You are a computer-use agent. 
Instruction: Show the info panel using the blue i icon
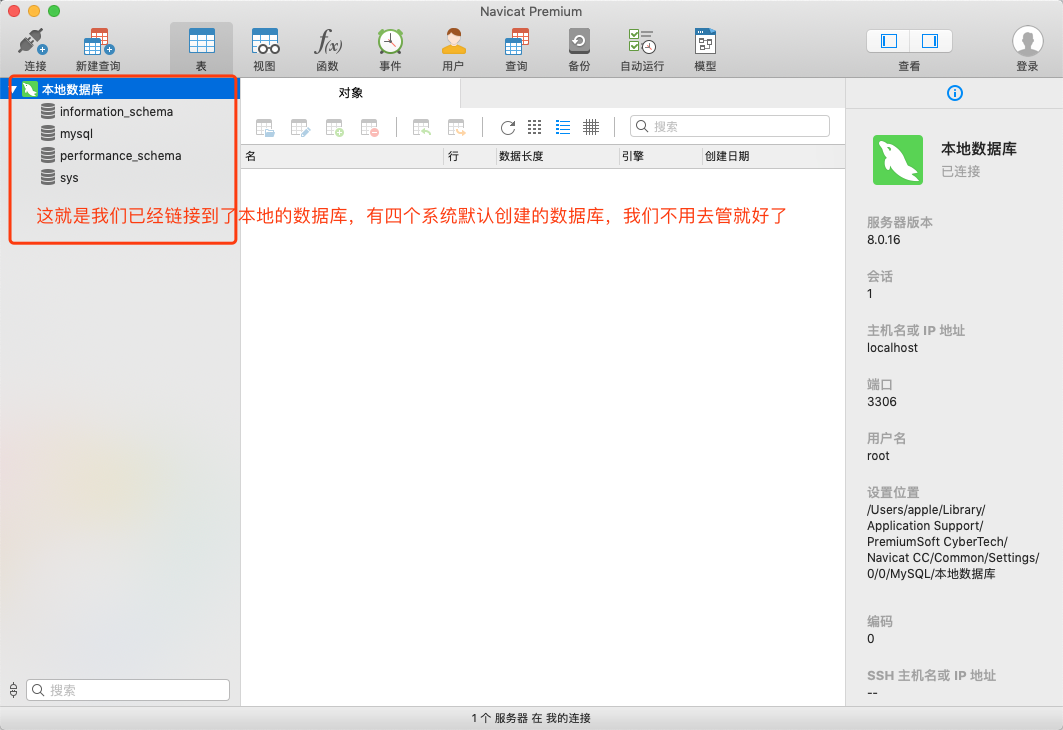pyautogui.click(x=955, y=94)
